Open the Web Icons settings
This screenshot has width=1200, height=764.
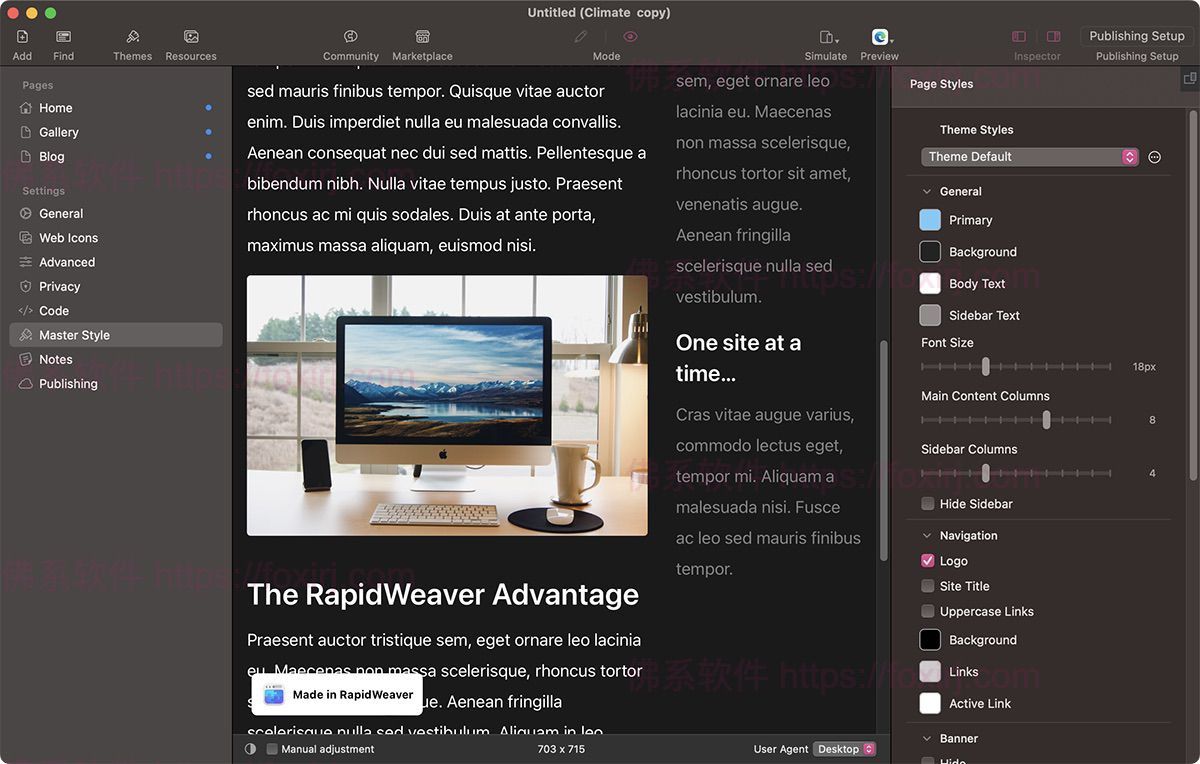click(x=66, y=237)
